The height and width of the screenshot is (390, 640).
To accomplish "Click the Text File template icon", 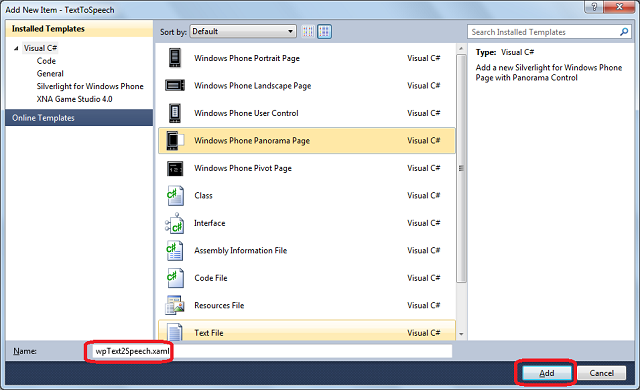I will [x=175, y=332].
